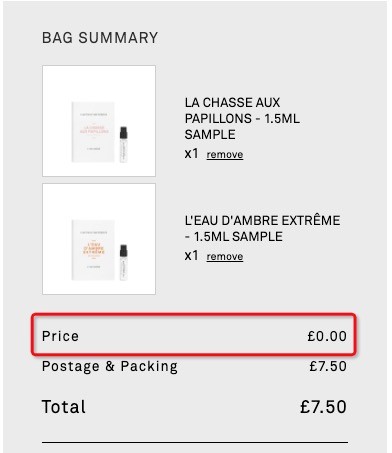The height and width of the screenshot is (453, 392).
Task: Open La Chasse aux Papillons product thumbnail
Action: tap(99, 121)
